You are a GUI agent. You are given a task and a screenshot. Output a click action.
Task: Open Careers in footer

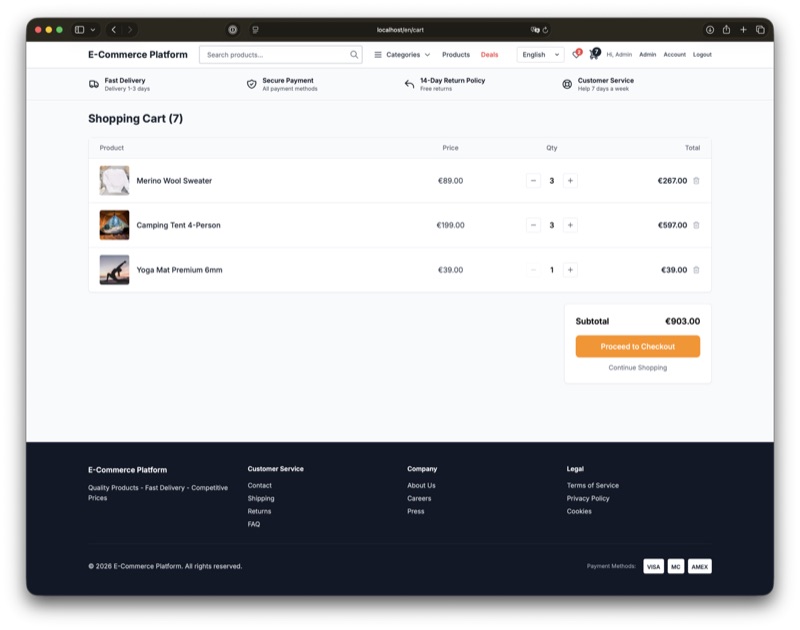click(x=419, y=498)
